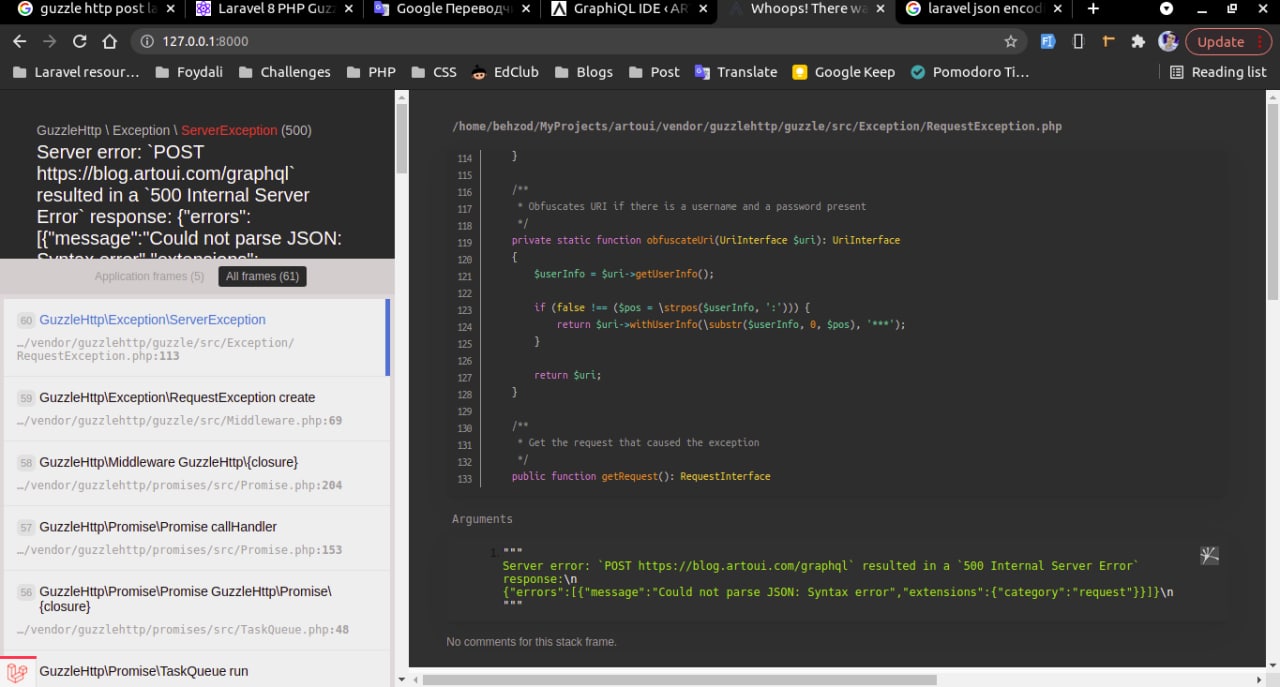Select the TaskQueue run frame
The height and width of the screenshot is (687, 1280).
click(x=195, y=670)
